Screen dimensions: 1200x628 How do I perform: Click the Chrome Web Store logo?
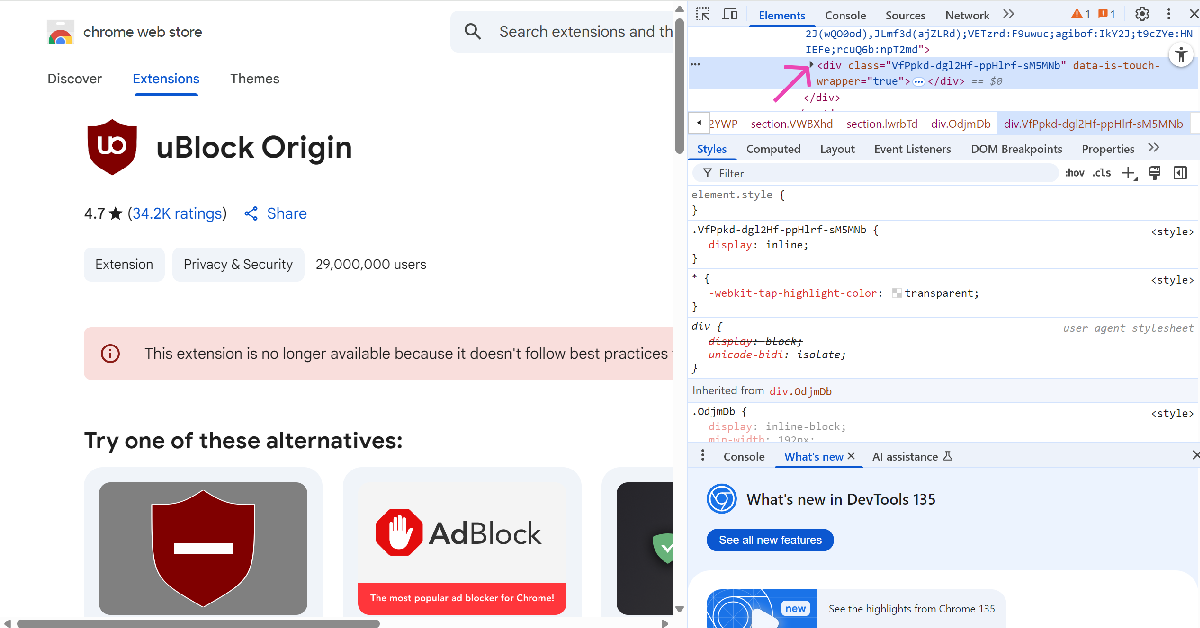pos(60,32)
